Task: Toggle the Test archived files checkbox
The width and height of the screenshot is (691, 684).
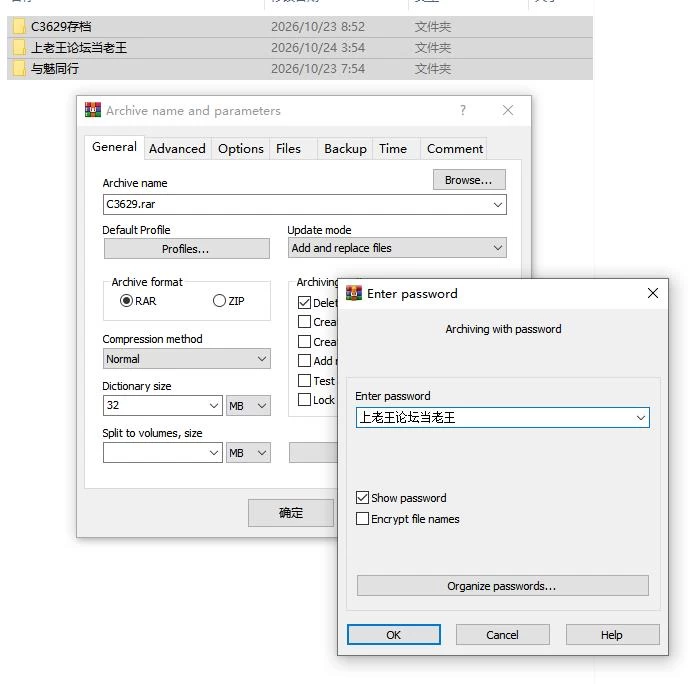Action: point(304,380)
